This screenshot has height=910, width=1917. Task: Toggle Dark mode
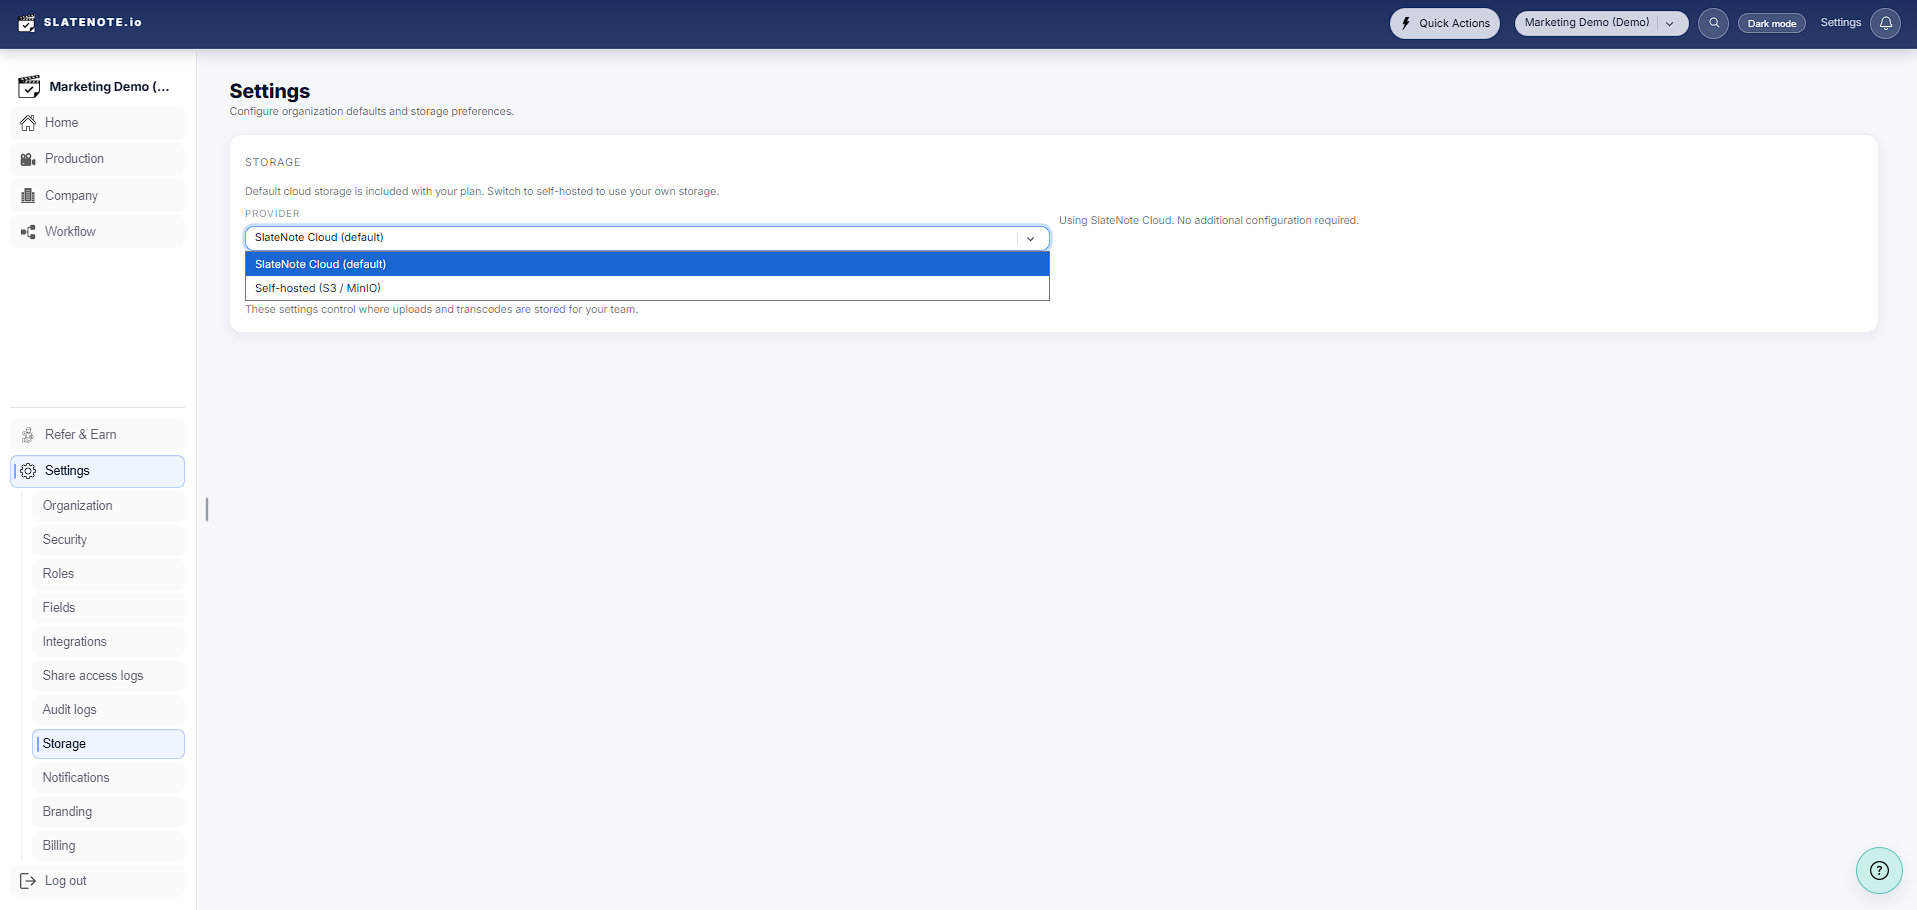[x=1770, y=22]
